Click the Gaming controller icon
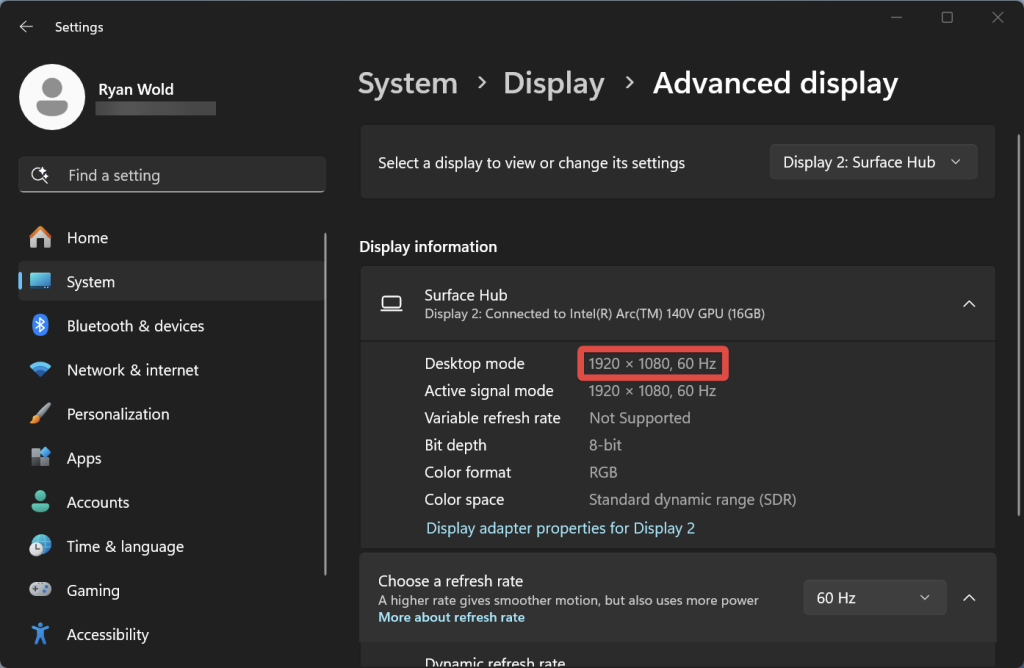The image size is (1024, 668). point(40,590)
